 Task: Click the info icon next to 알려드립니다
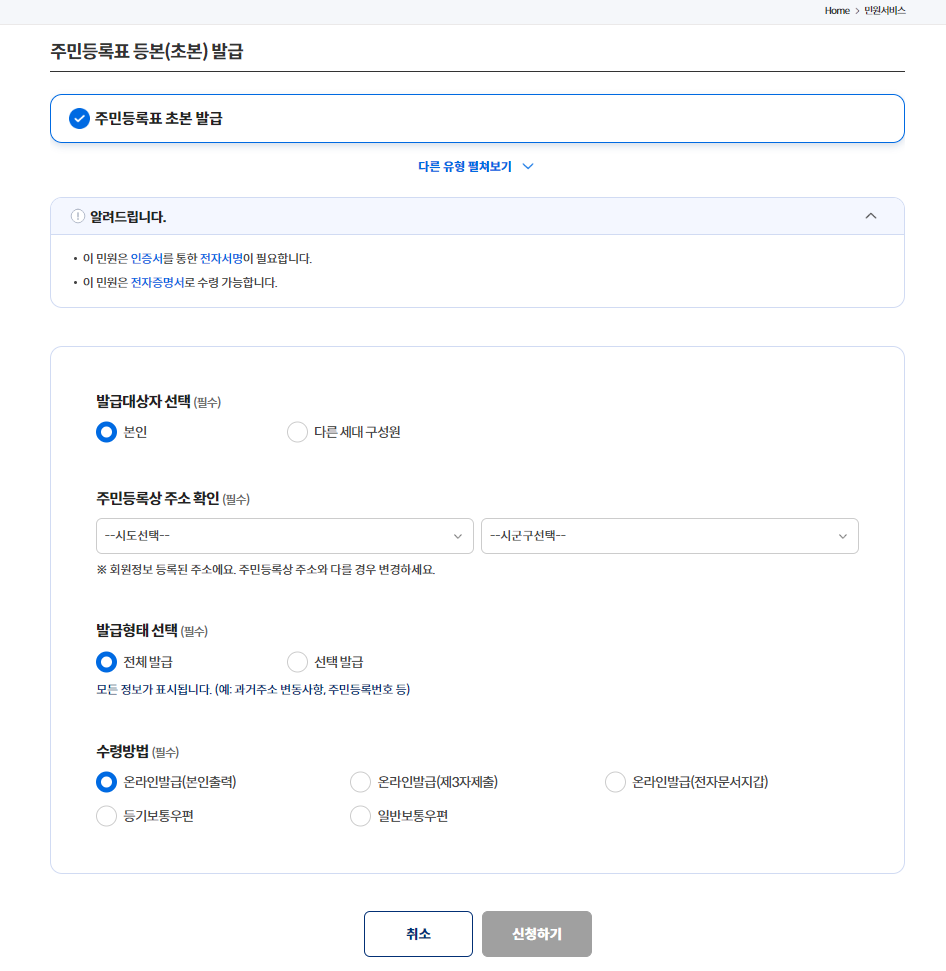[x=77, y=216]
